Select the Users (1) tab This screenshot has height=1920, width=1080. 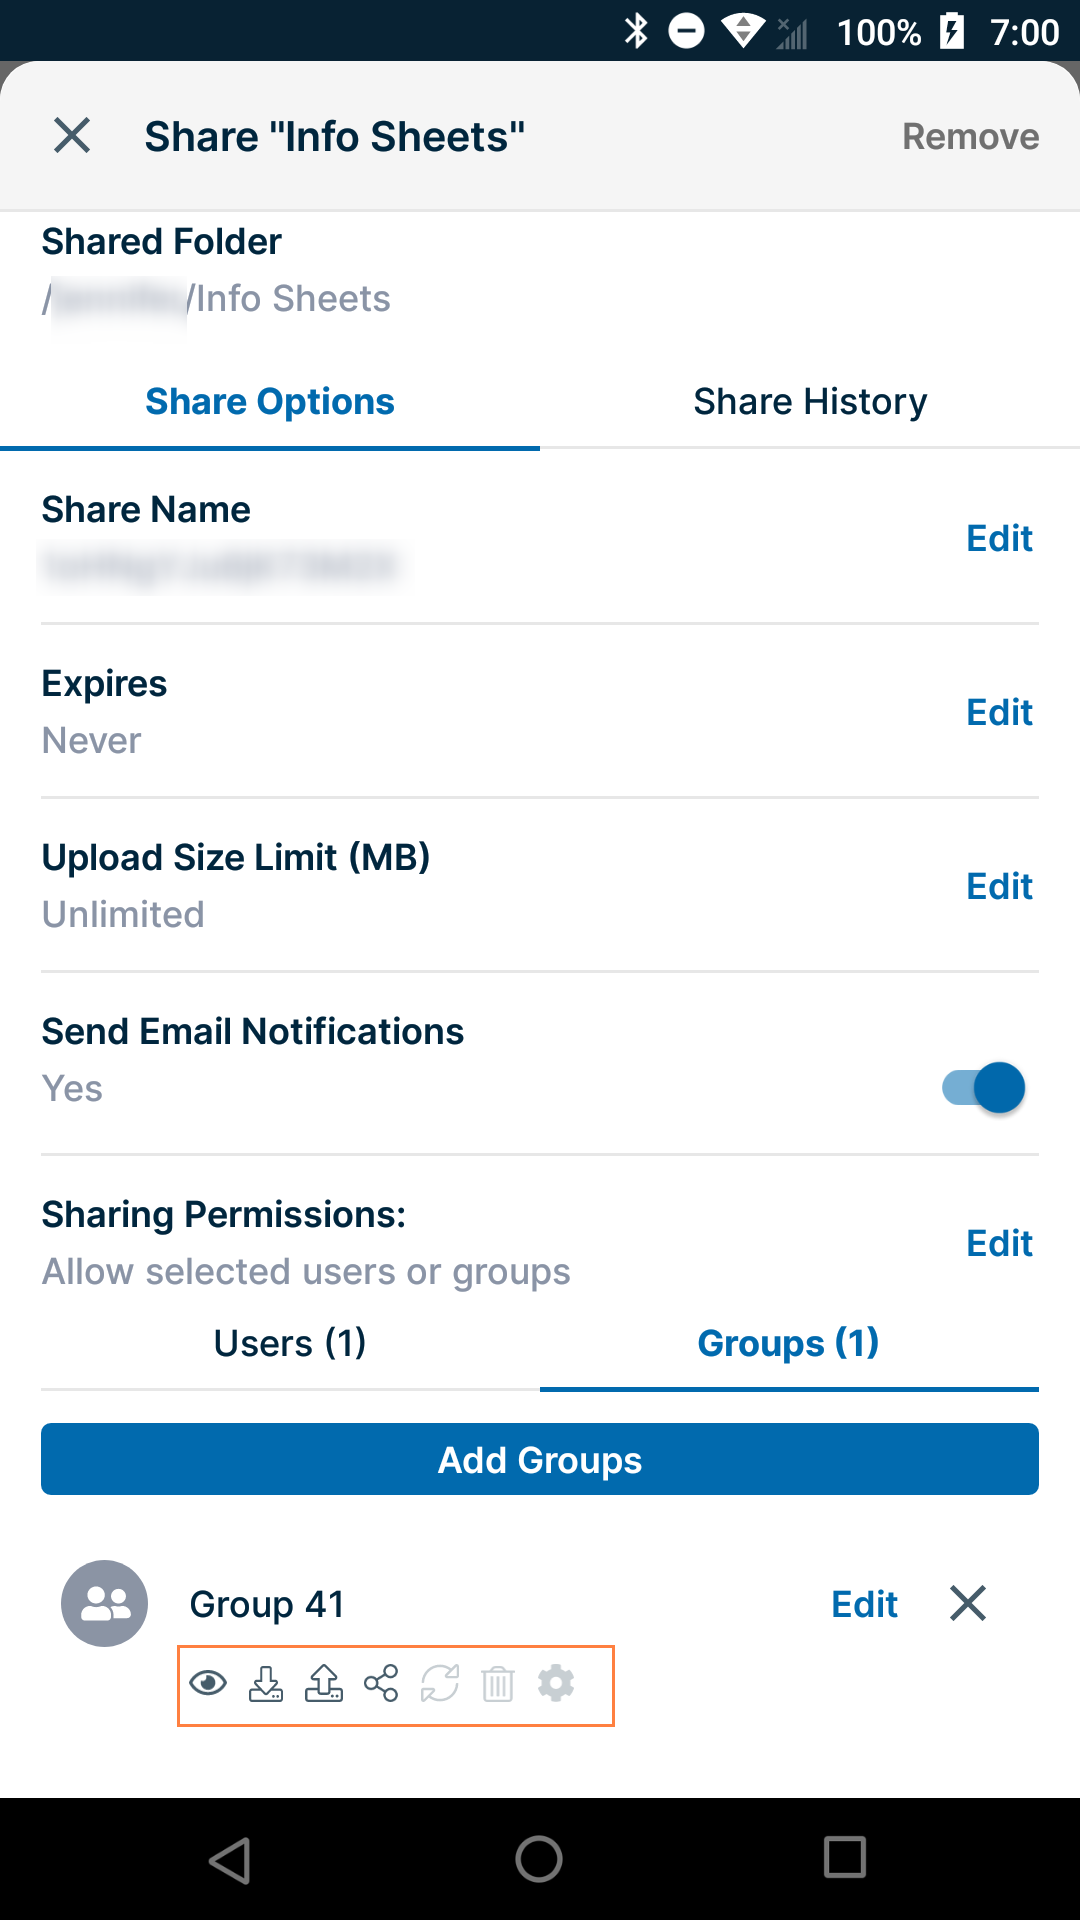[x=290, y=1343]
